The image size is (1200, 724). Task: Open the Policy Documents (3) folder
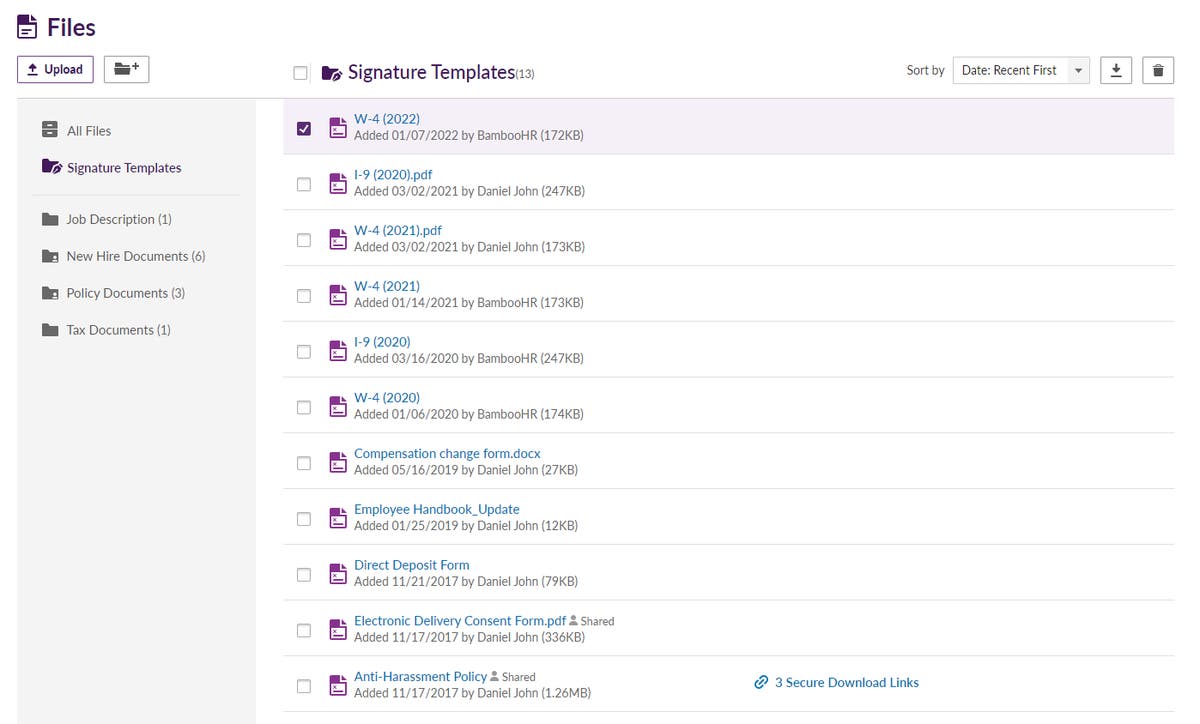[x=125, y=293]
